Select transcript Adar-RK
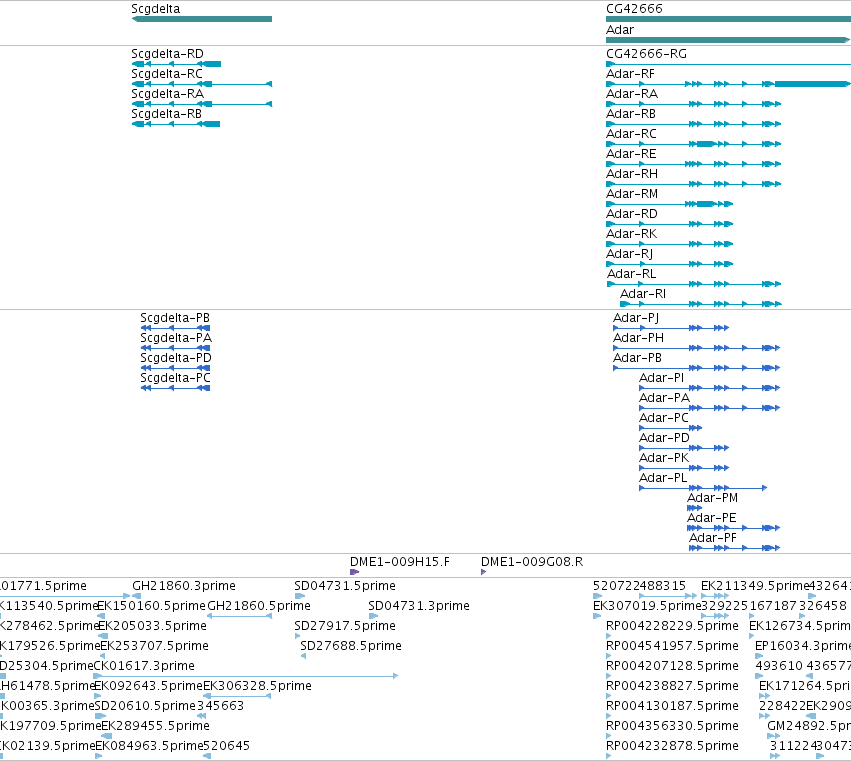Screen dimensions: 851x761 click(x=632, y=234)
